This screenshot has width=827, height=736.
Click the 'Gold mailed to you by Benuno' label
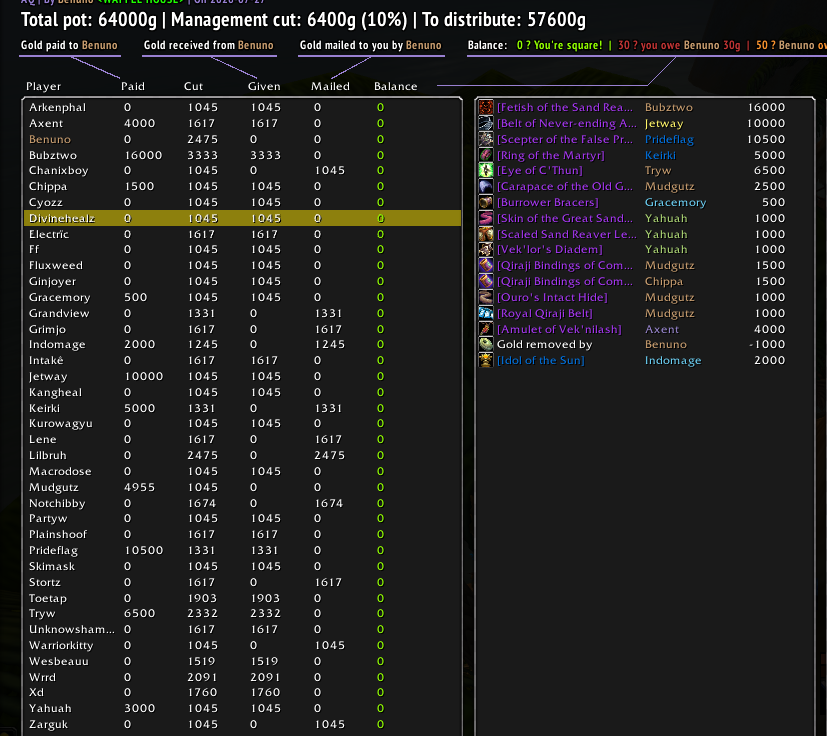pos(371,45)
